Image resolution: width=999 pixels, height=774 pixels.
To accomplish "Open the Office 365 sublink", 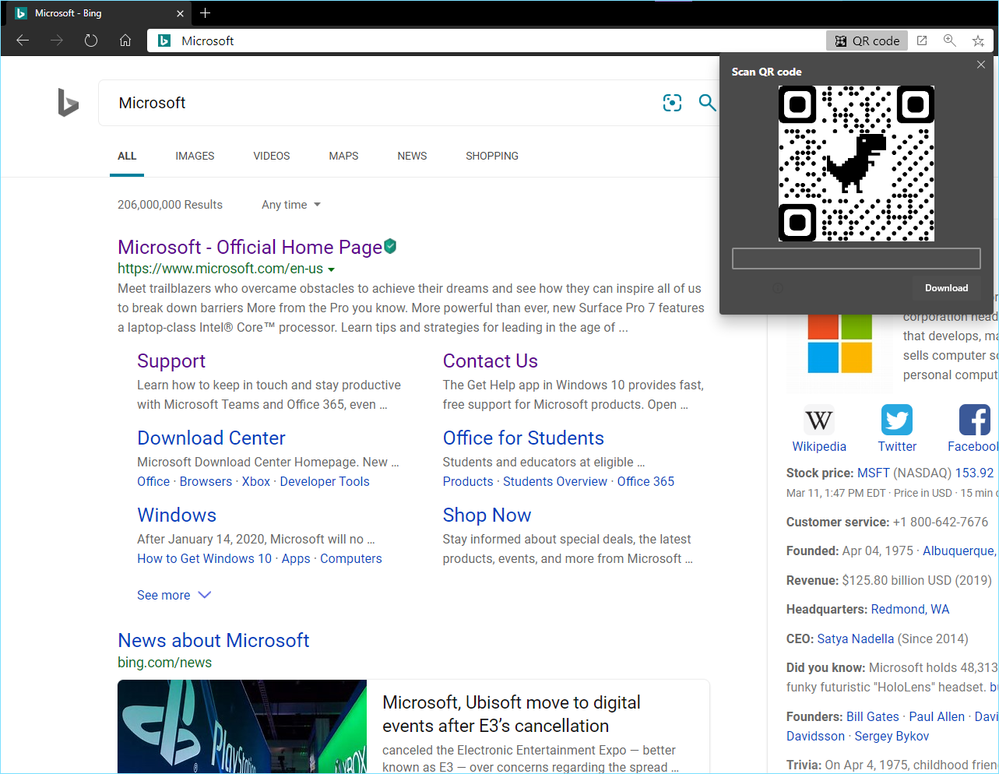I will point(645,482).
